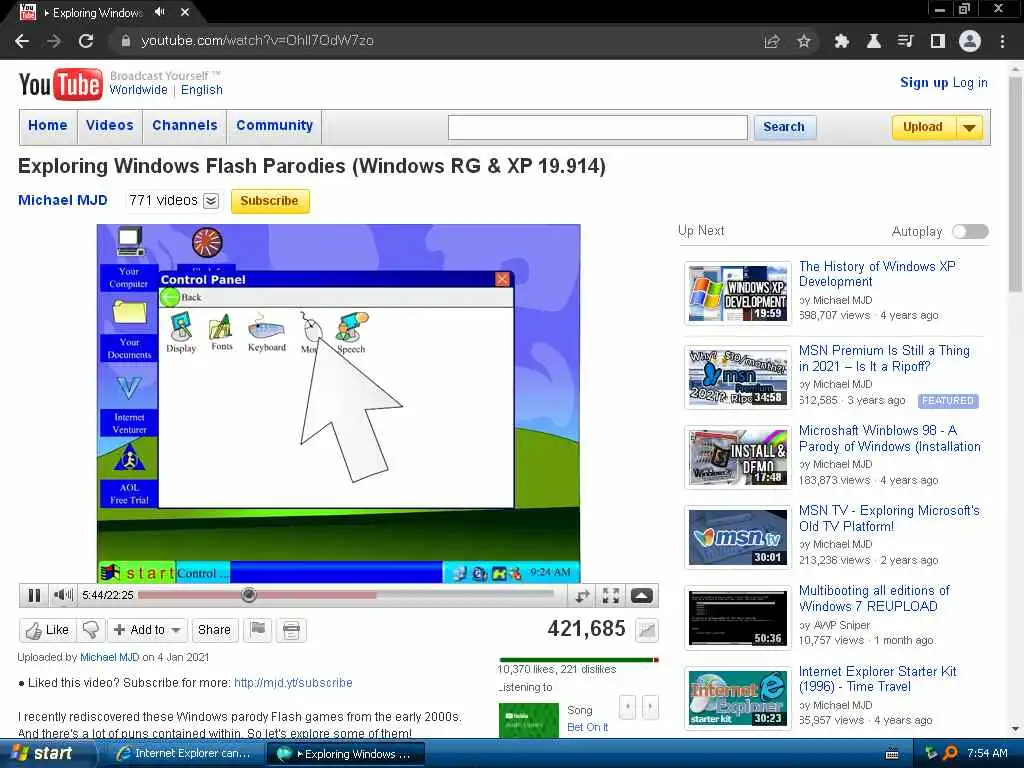Pause the video playback

(34, 595)
